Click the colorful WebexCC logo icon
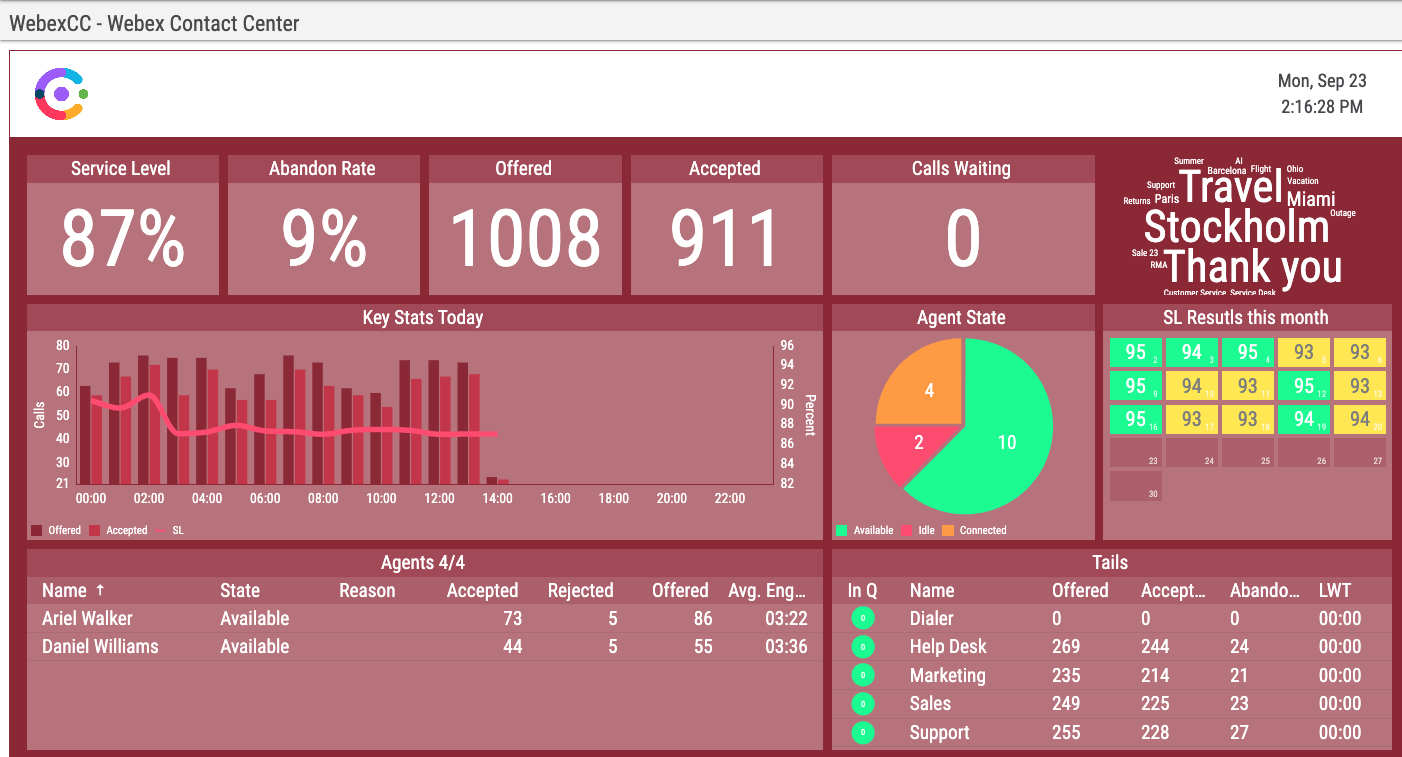This screenshot has height=757, width=1402. click(59, 93)
